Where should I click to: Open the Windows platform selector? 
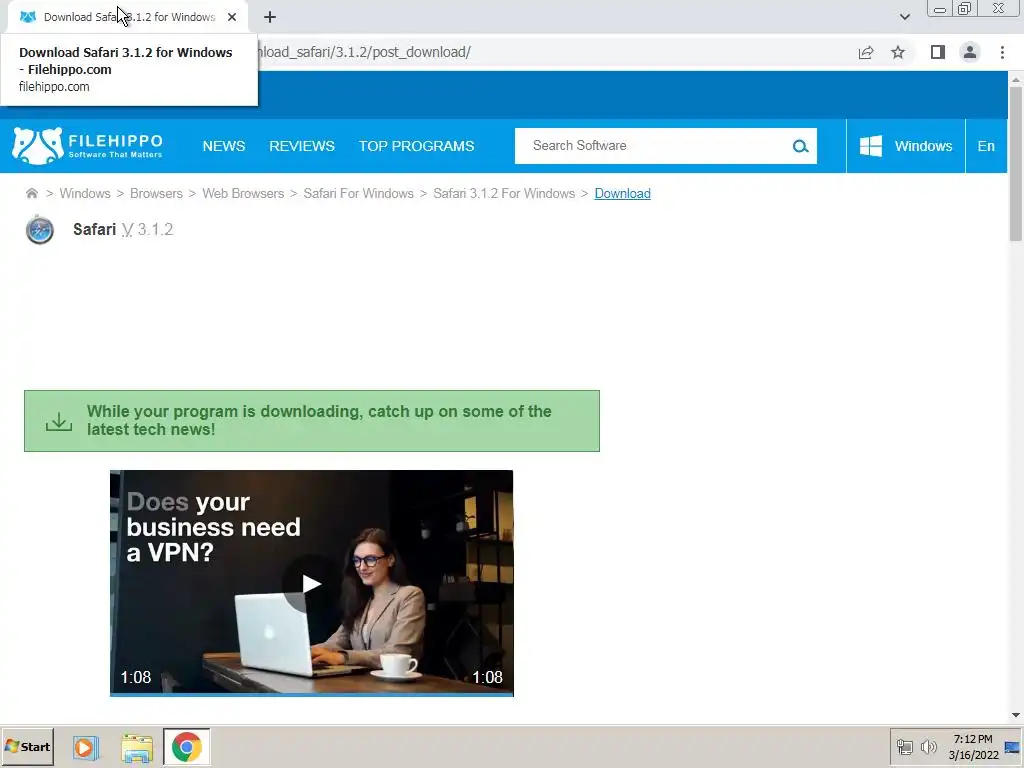905,146
